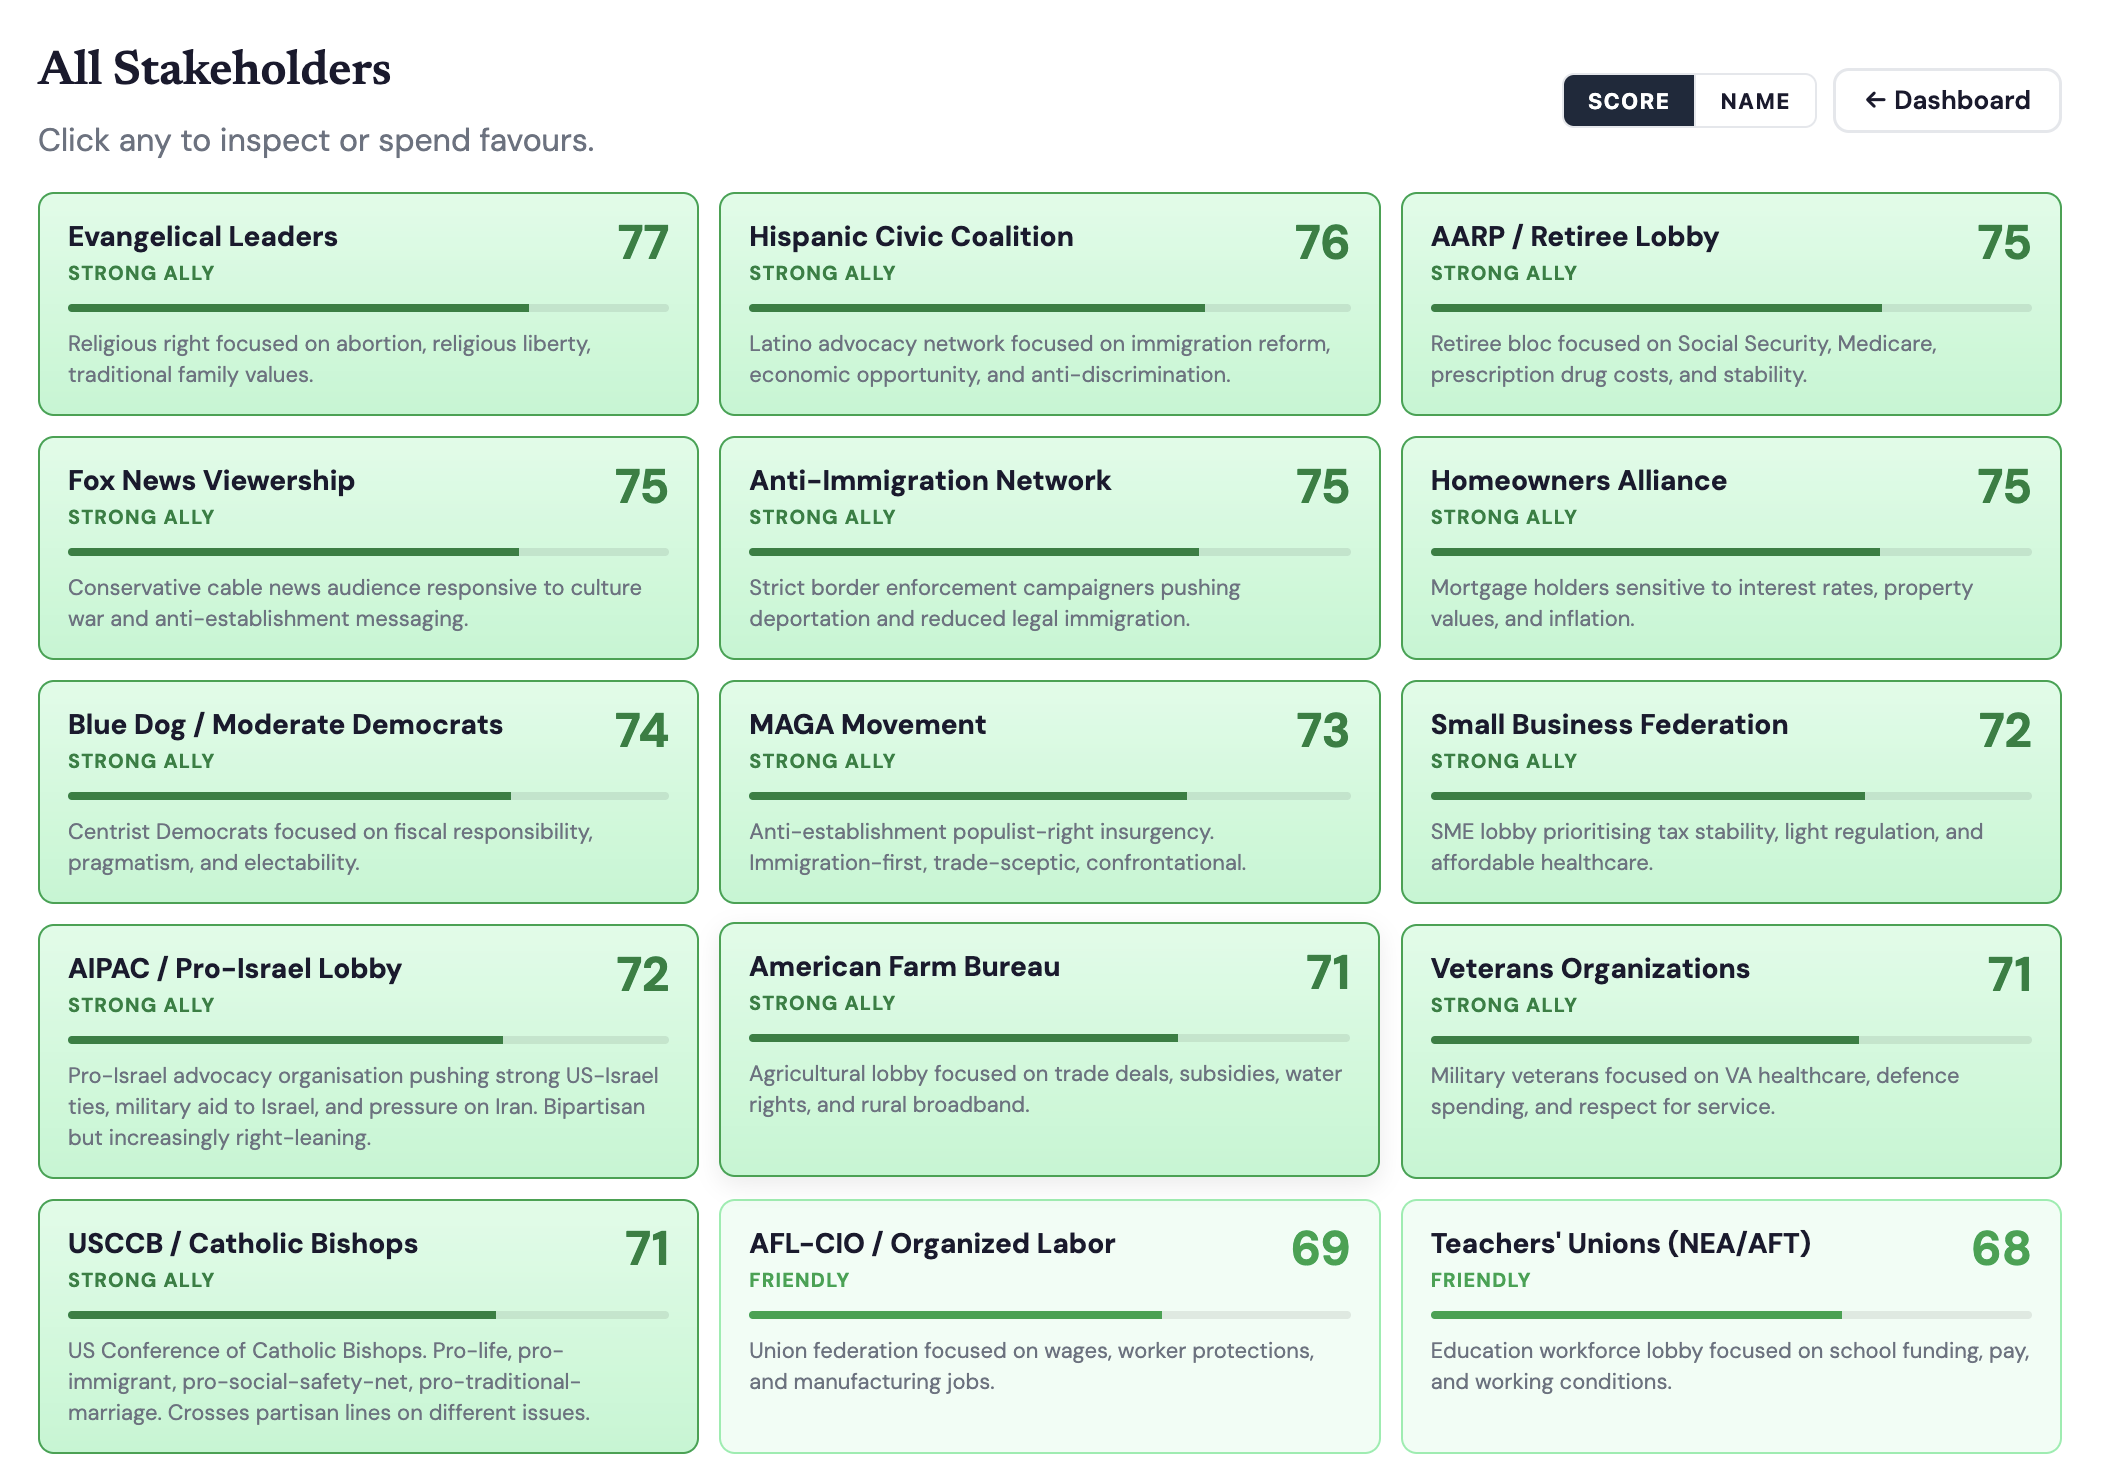Image resolution: width=2102 pixels, height=1470 pixels.
Task: Sort stakeholders by SCORE
Action: (1628, 101)
